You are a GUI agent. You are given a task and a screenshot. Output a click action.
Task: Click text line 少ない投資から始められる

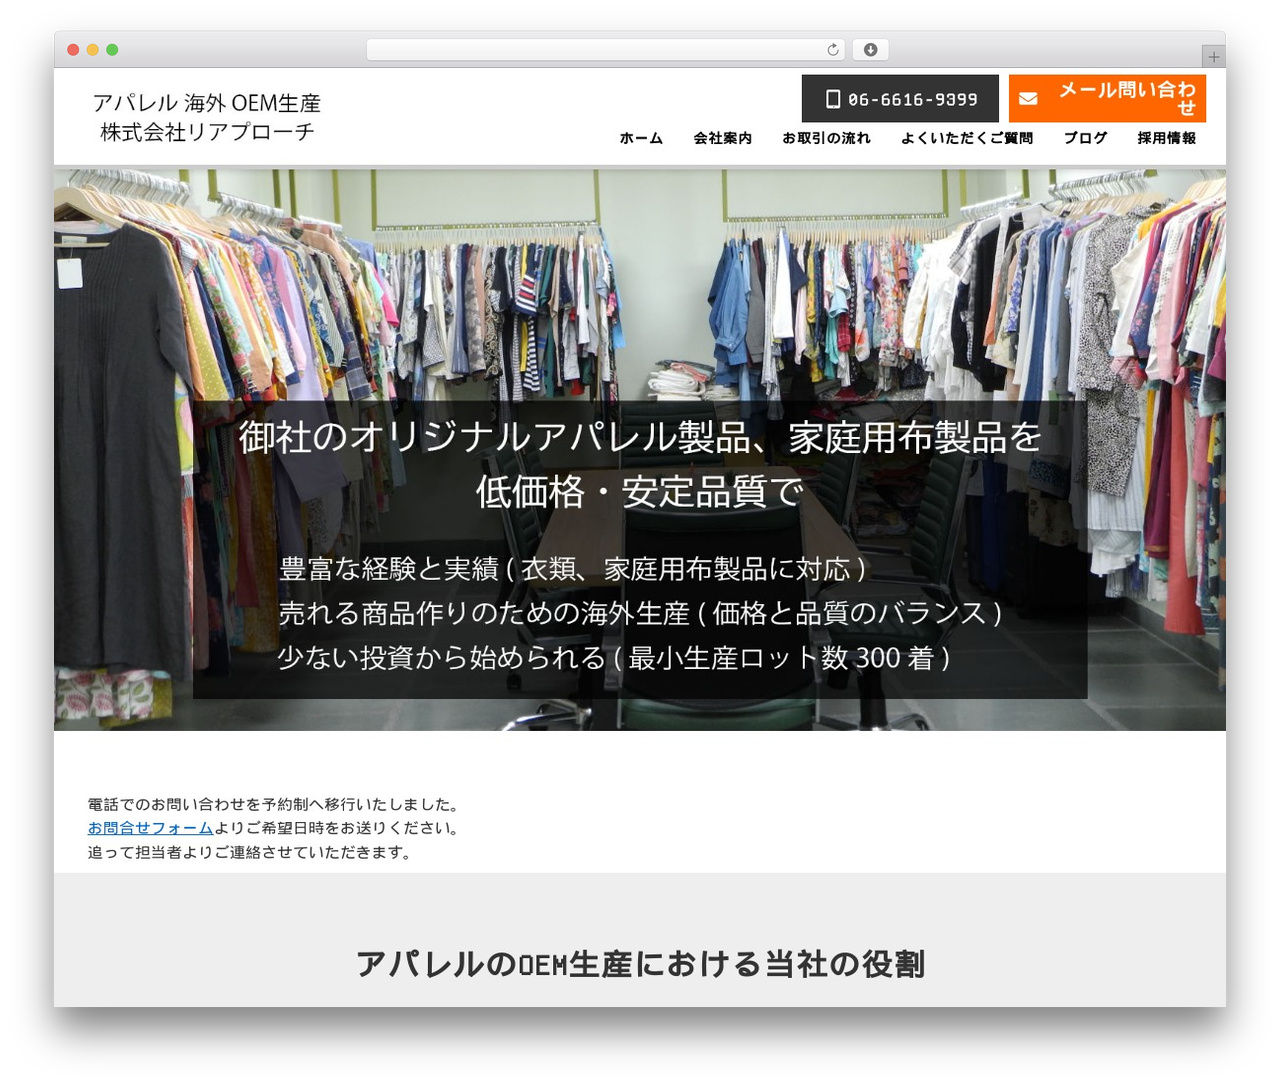[614, 657]
